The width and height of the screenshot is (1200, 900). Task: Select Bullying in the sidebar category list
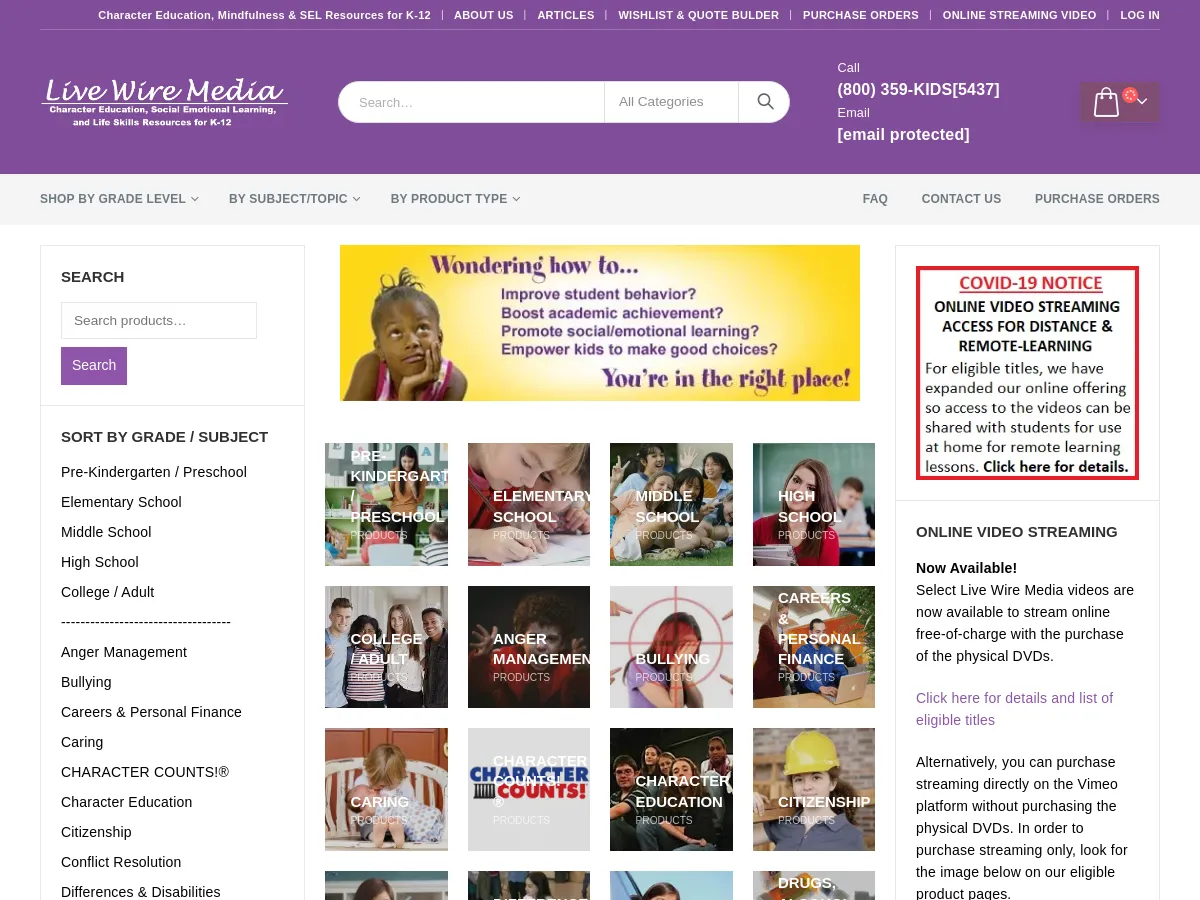coord(86,682)
